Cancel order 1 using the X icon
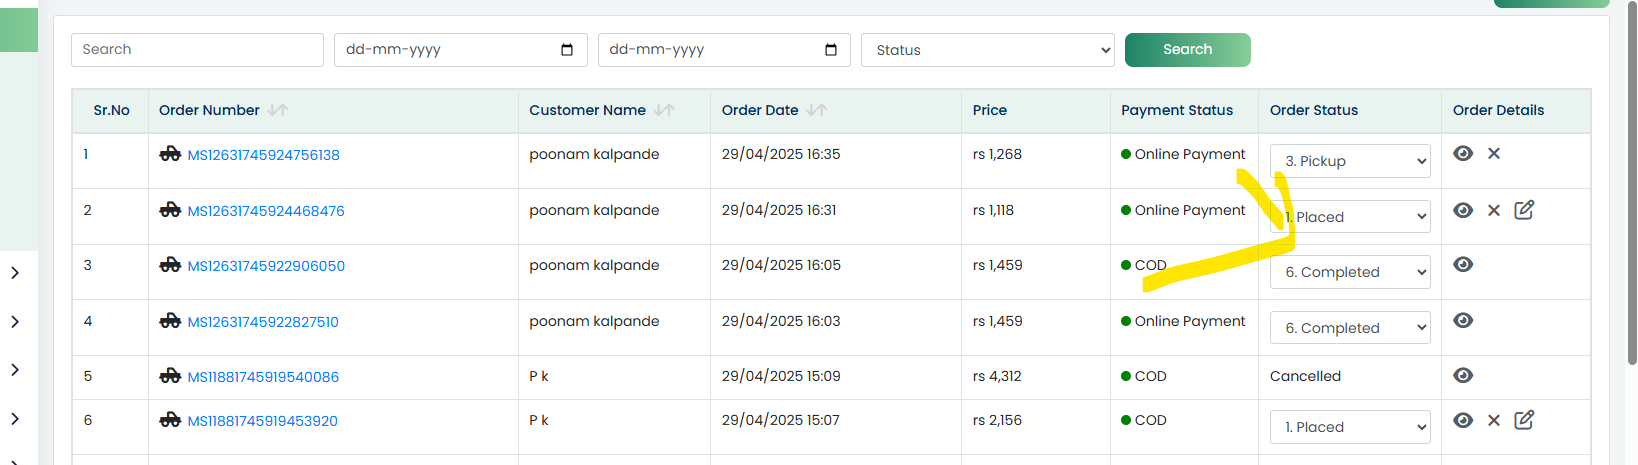This screenshot has width=1638, height=465. coord(1494,154)
